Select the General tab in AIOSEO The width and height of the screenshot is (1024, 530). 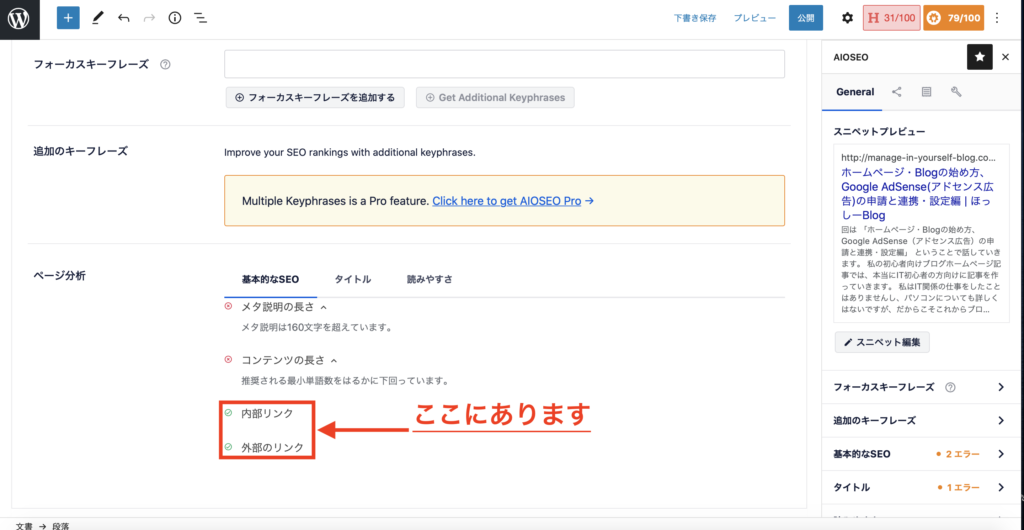[855, 92]
